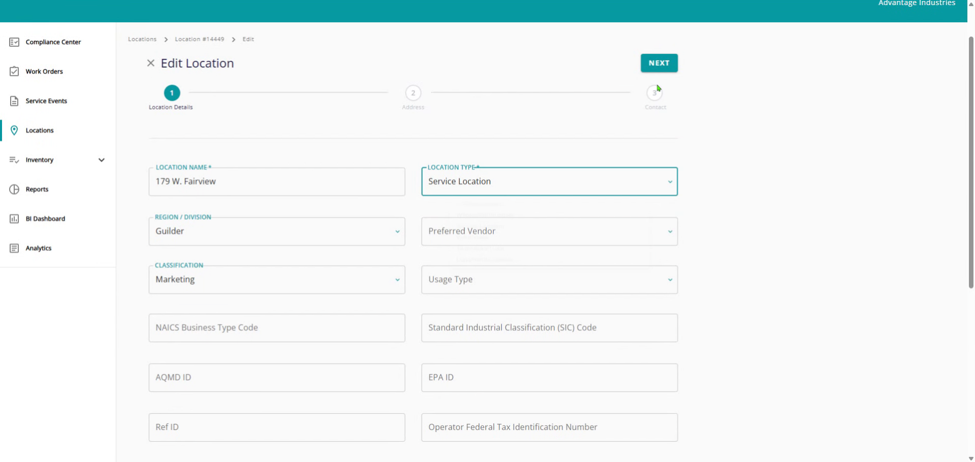Click the Location Name input field
Viewport: 975px width, 462px height.
tap(277, 182)
